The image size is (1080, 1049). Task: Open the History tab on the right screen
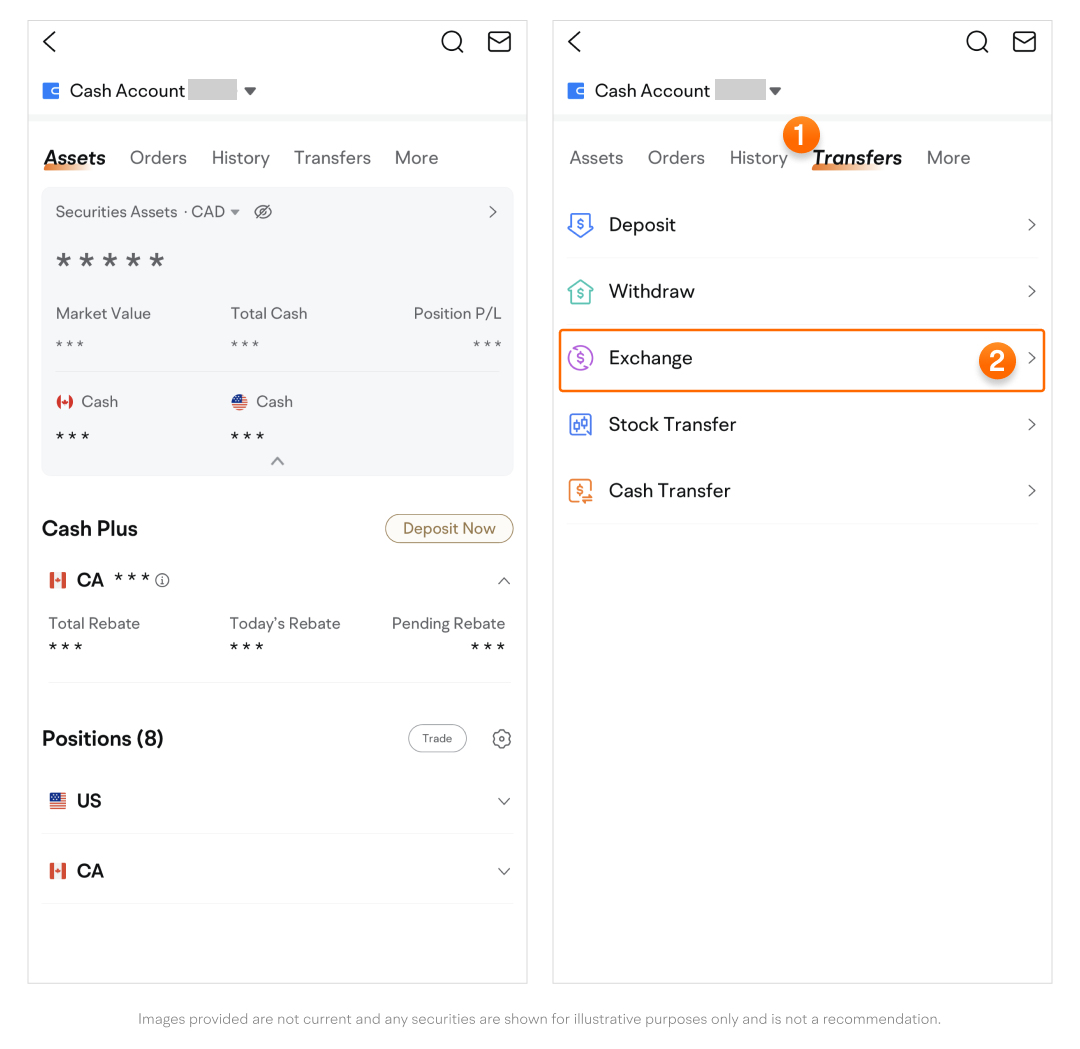click(758, 158)
